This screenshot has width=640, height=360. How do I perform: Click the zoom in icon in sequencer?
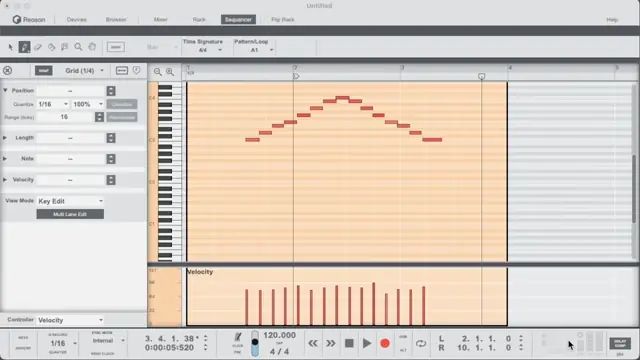click(x=170, y=72)
